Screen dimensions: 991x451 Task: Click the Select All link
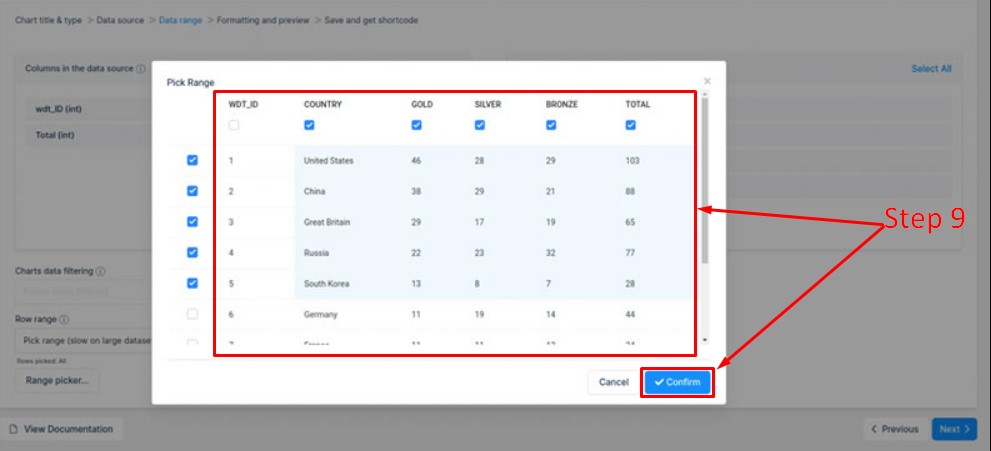931,69
